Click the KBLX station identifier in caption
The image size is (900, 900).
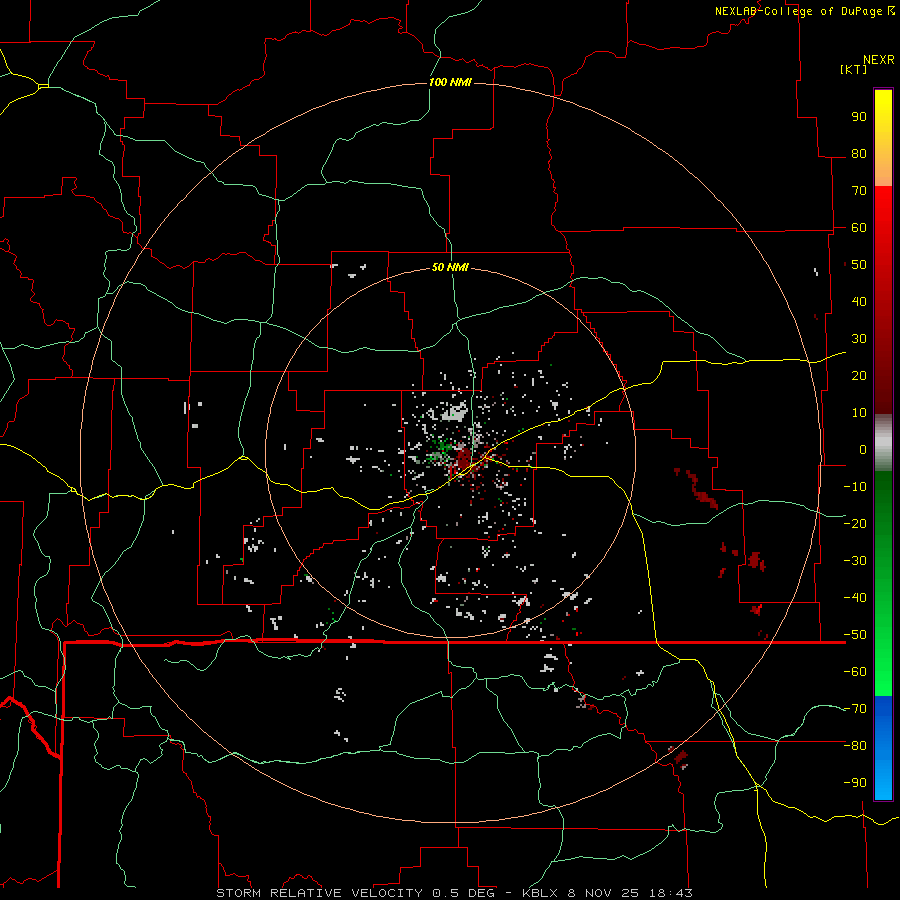pyautogui.click(x=540, y=893)
